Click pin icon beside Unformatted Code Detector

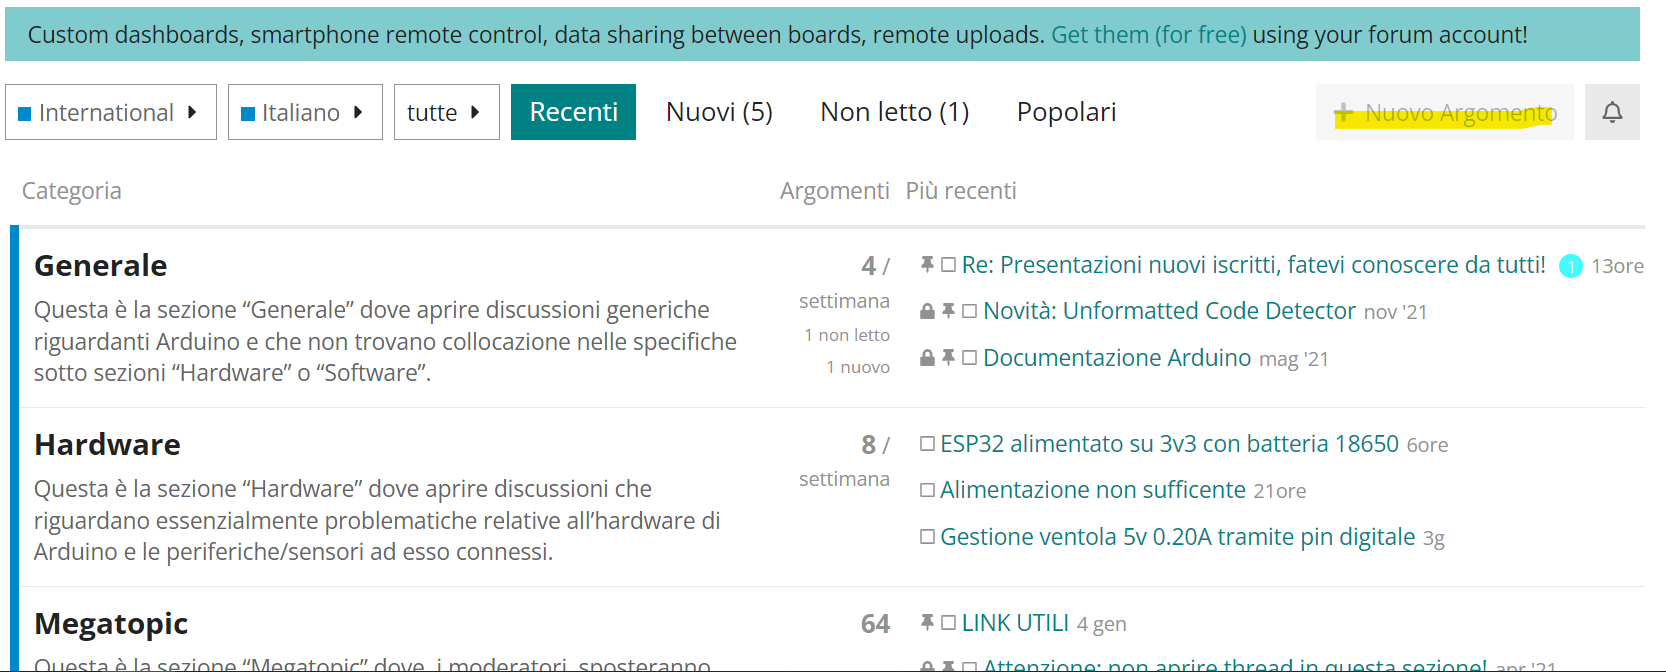point(948,311)
